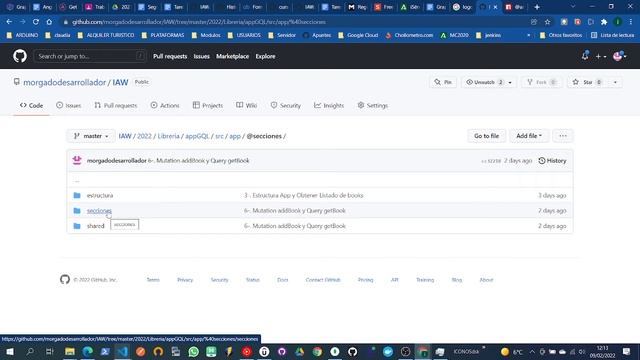Focus the 'Search or jump to' field
The image size is (640, 360).
(90, 56)
